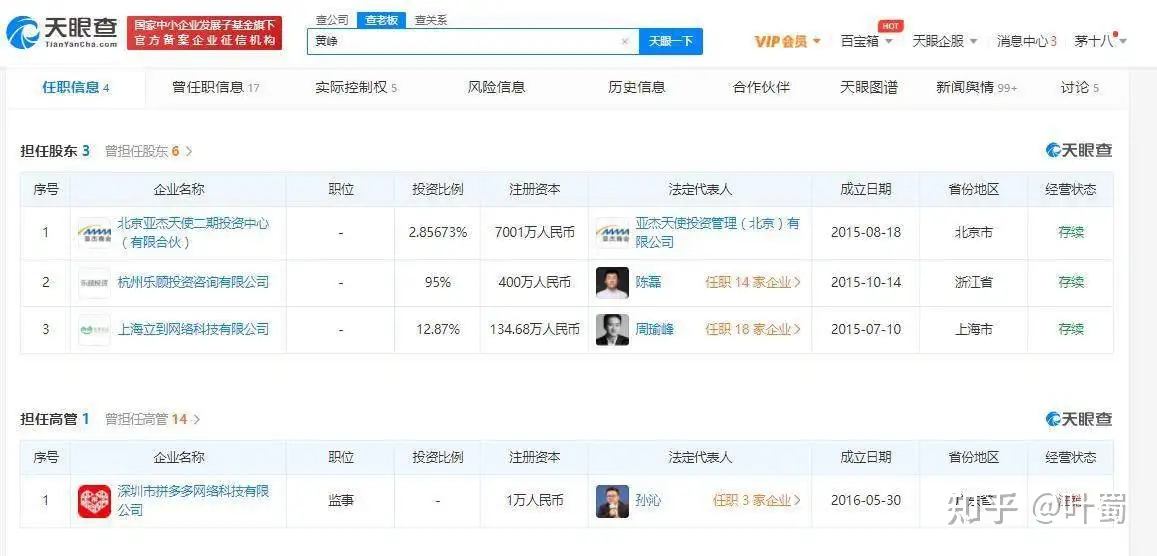Switch to the 曾任职信息 tab
Image resolution: width=1157 pixels, height=556 pixels.
(215, 87)
